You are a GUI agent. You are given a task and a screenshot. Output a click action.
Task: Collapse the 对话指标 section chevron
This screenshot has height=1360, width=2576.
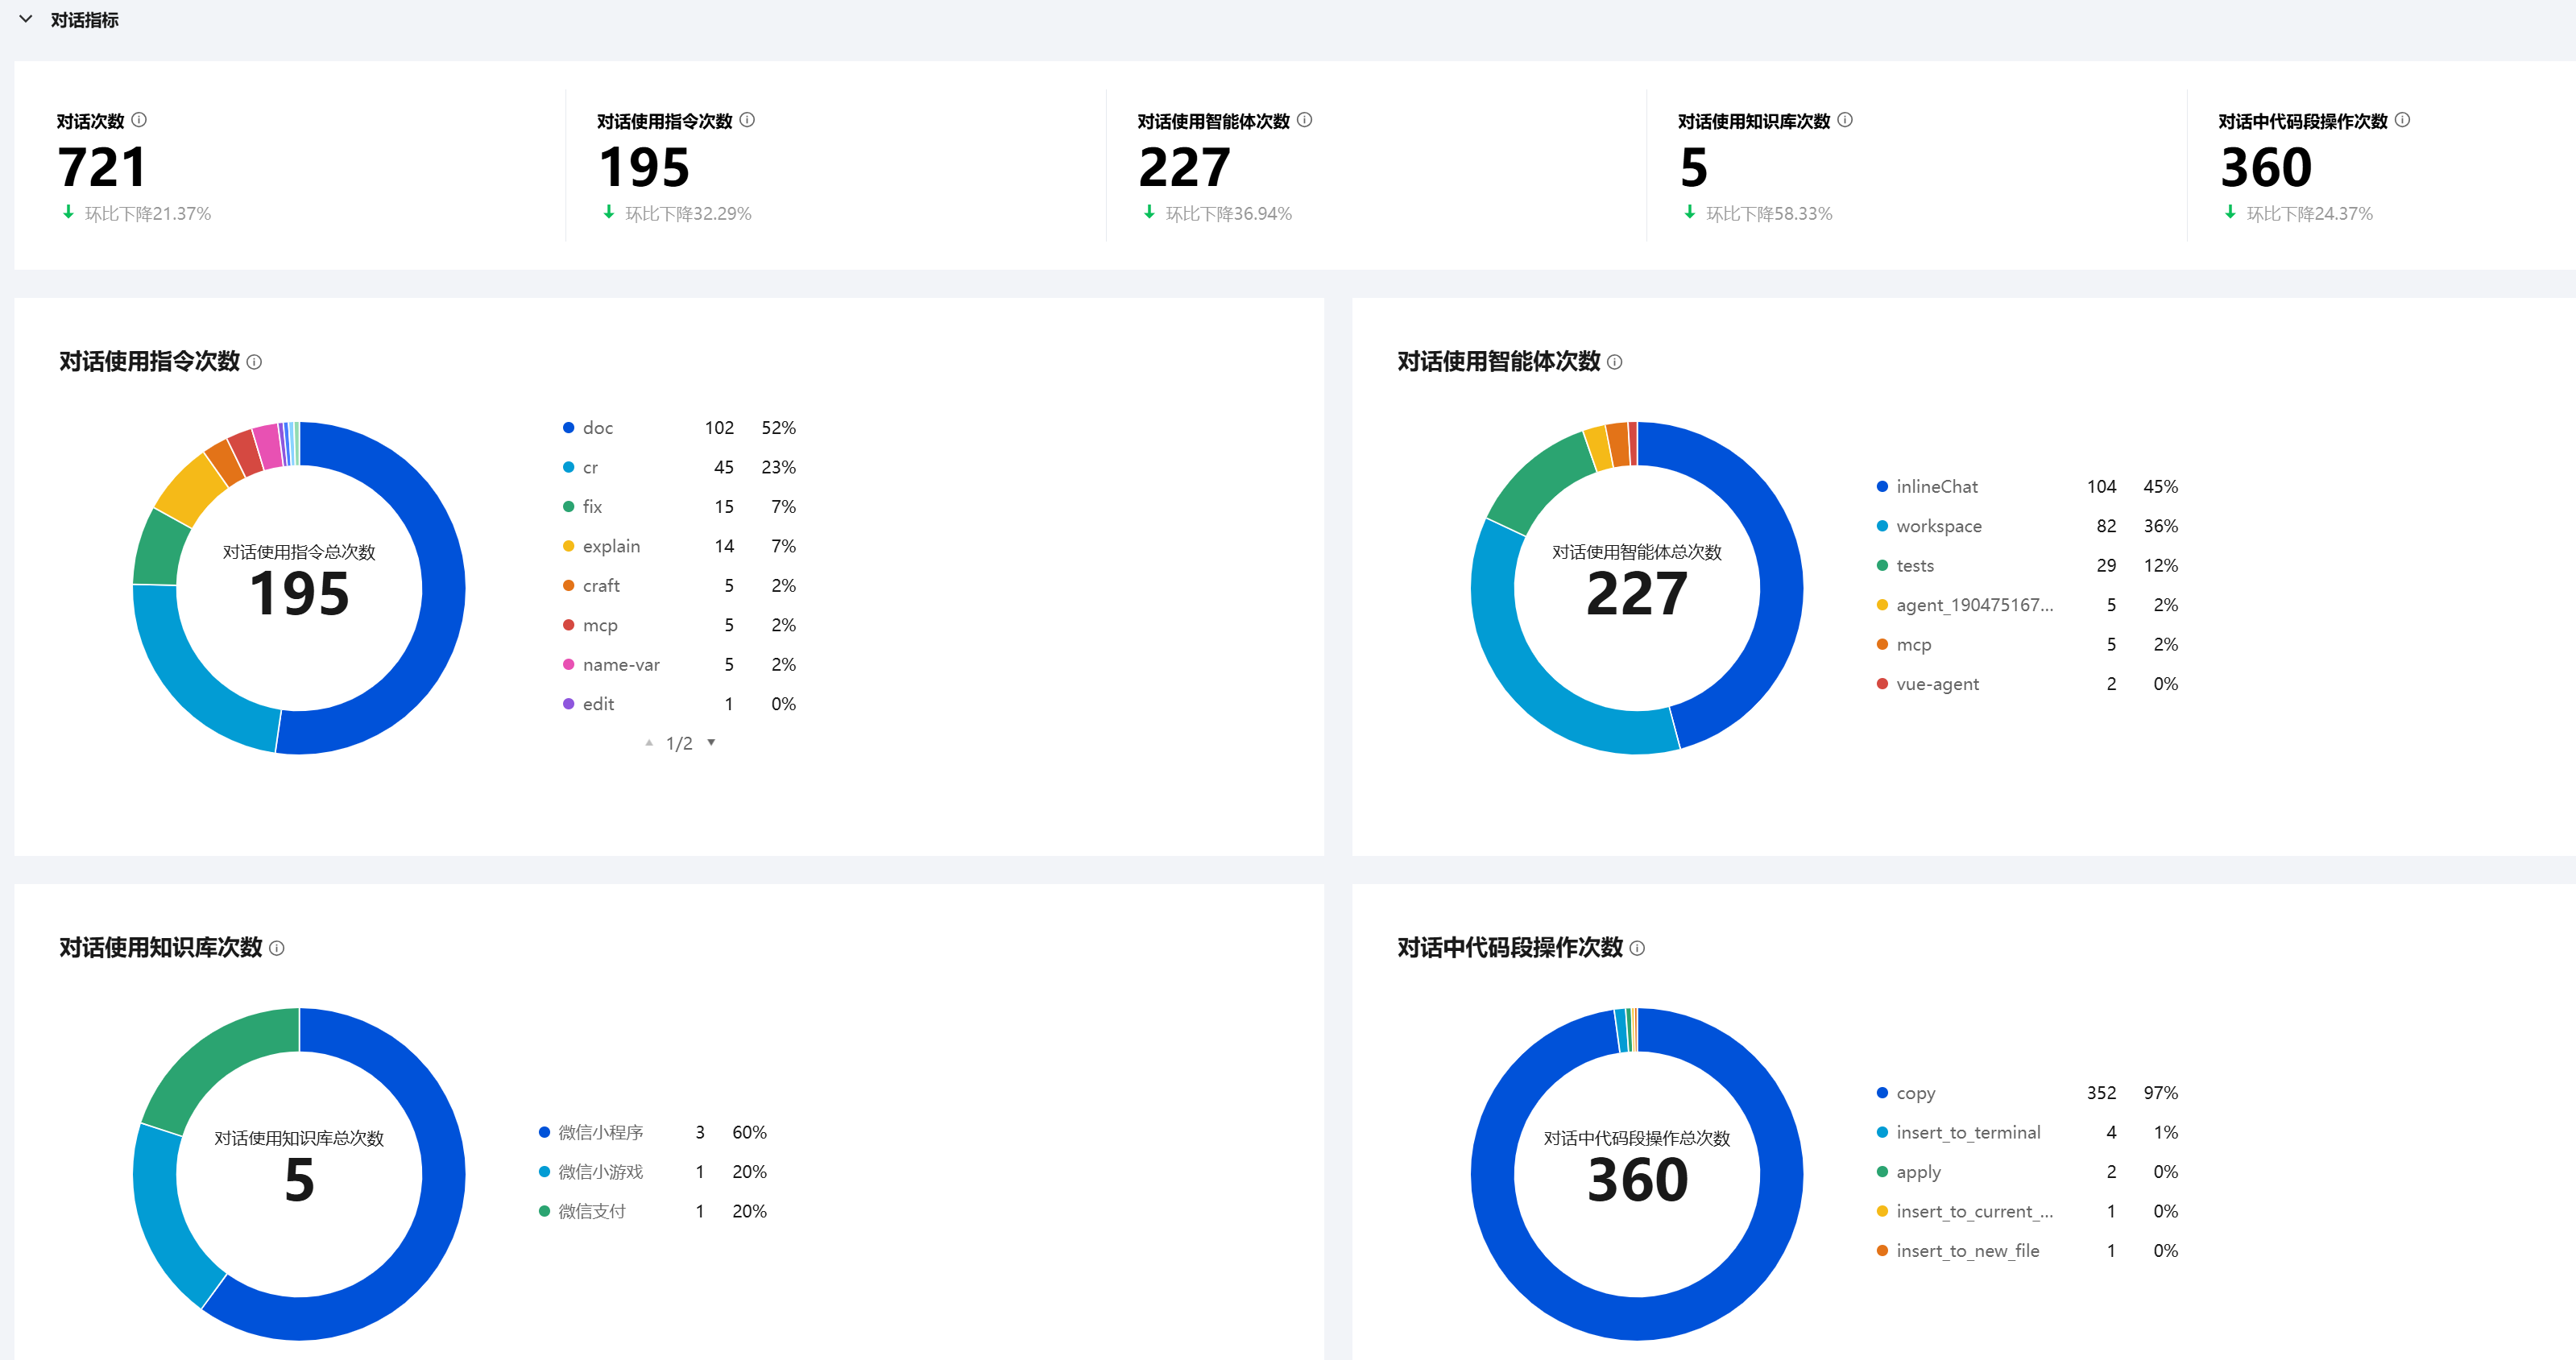(x=26, y=19)
